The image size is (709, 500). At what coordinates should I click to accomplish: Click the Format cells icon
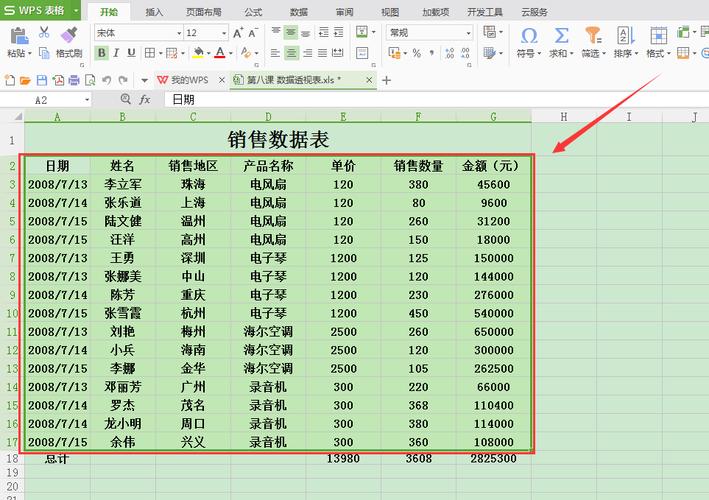click(658, 35)
